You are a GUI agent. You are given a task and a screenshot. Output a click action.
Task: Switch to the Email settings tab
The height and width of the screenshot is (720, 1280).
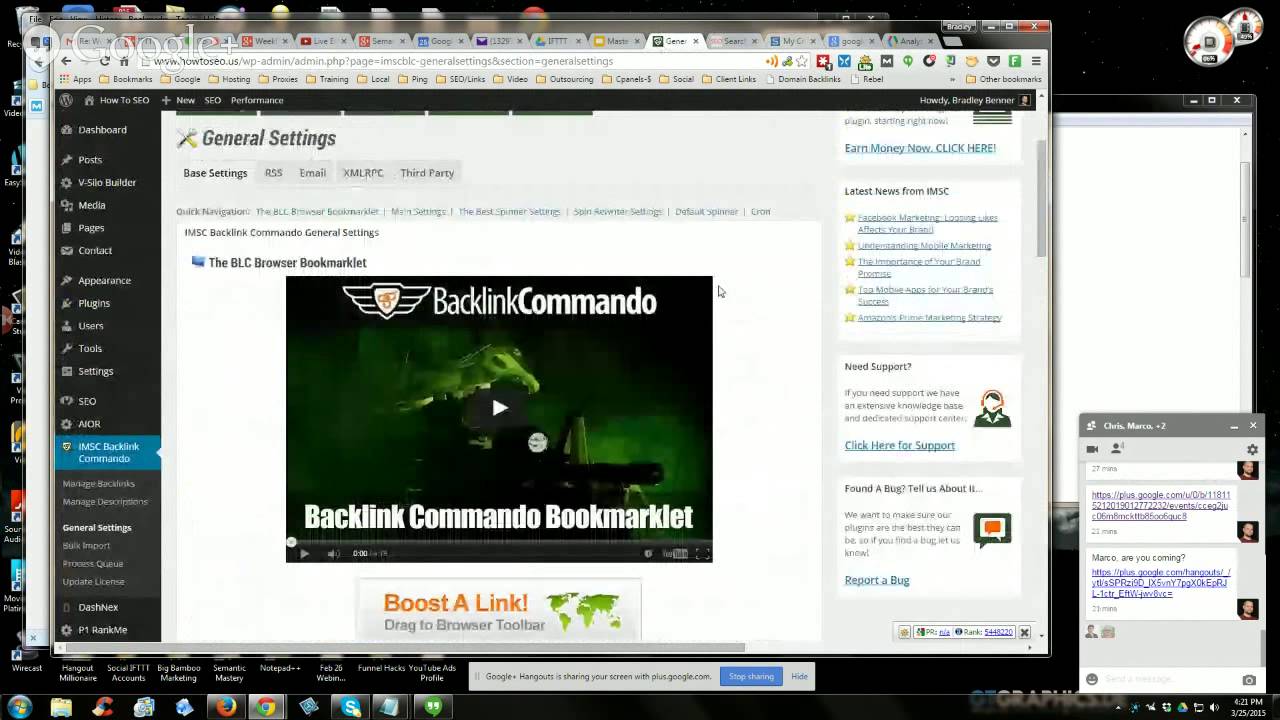coord(312,173)
